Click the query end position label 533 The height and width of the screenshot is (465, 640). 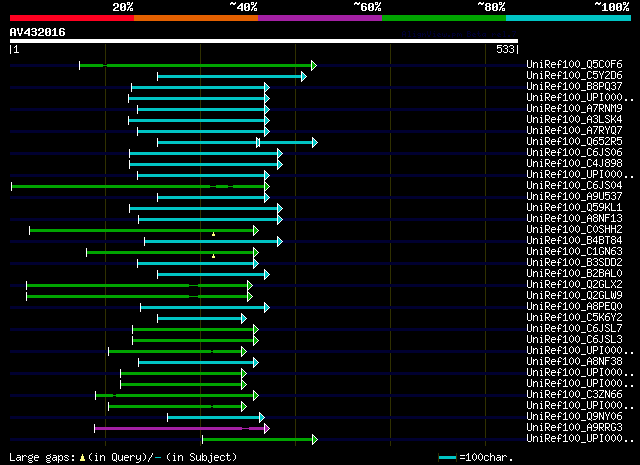[505, 49]
